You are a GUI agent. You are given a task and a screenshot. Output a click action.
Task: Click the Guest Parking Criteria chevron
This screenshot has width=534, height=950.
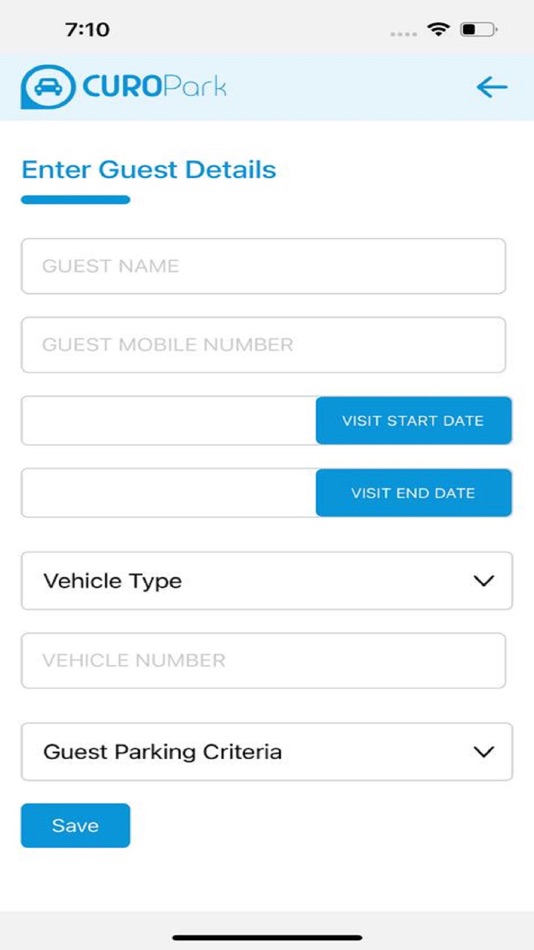click(x=483, y=752)
